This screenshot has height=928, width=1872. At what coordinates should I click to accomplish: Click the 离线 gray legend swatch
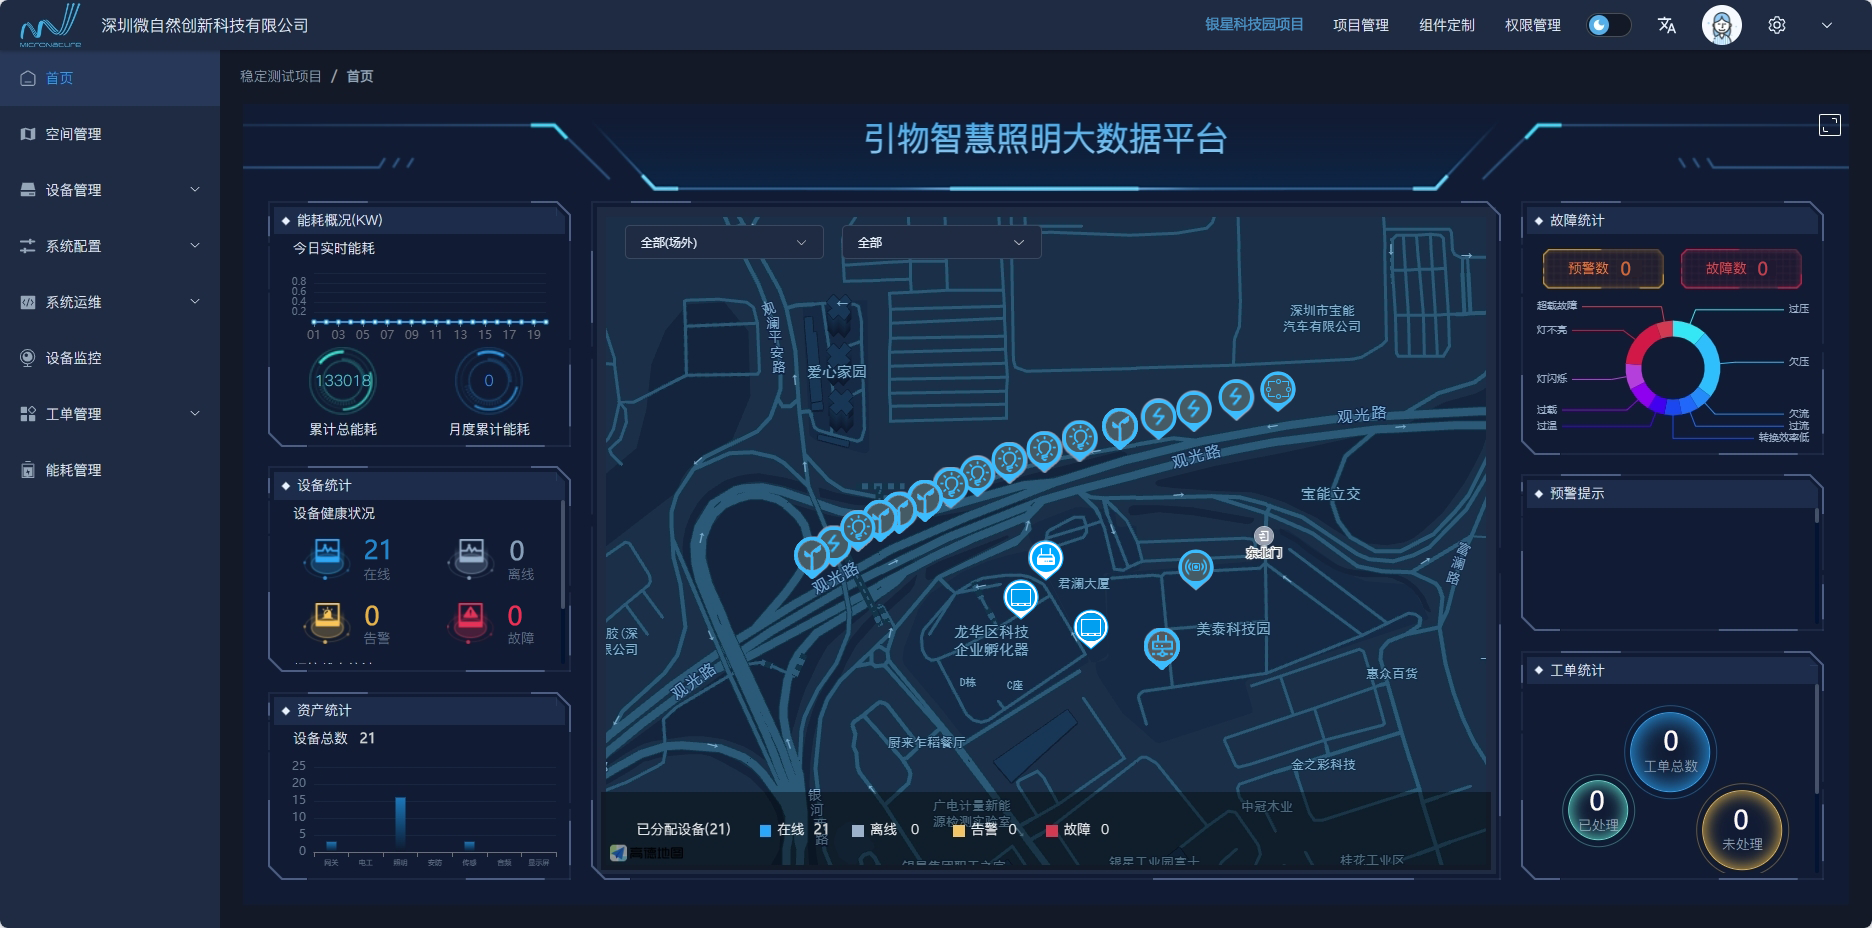pos(857,830)
